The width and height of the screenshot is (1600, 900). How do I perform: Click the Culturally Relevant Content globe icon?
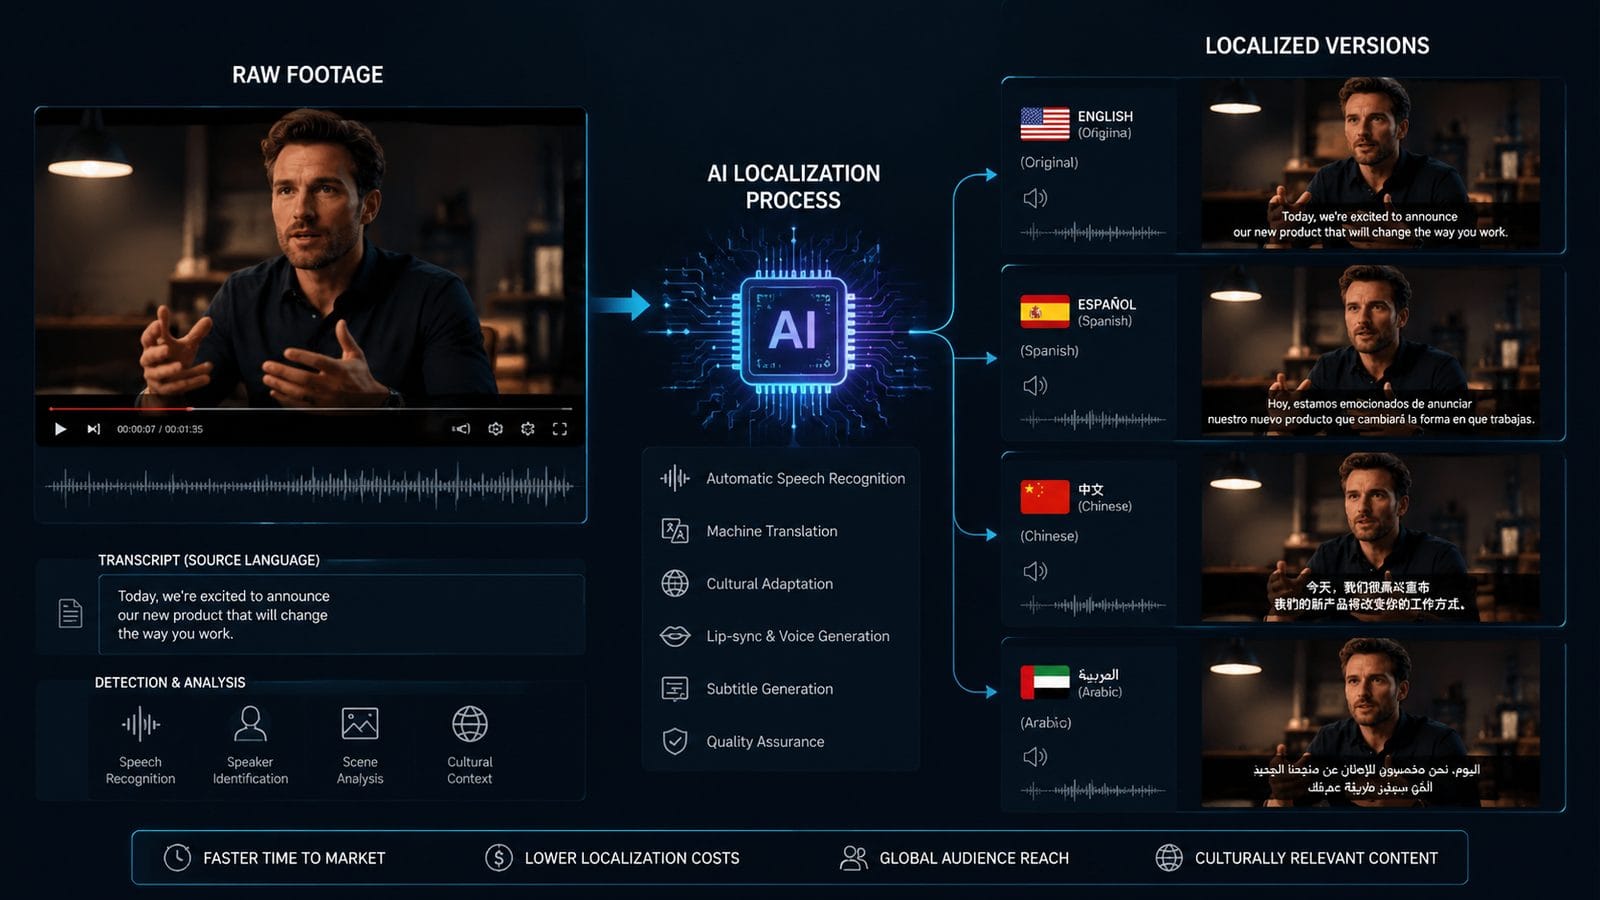tap(1169, 857)
